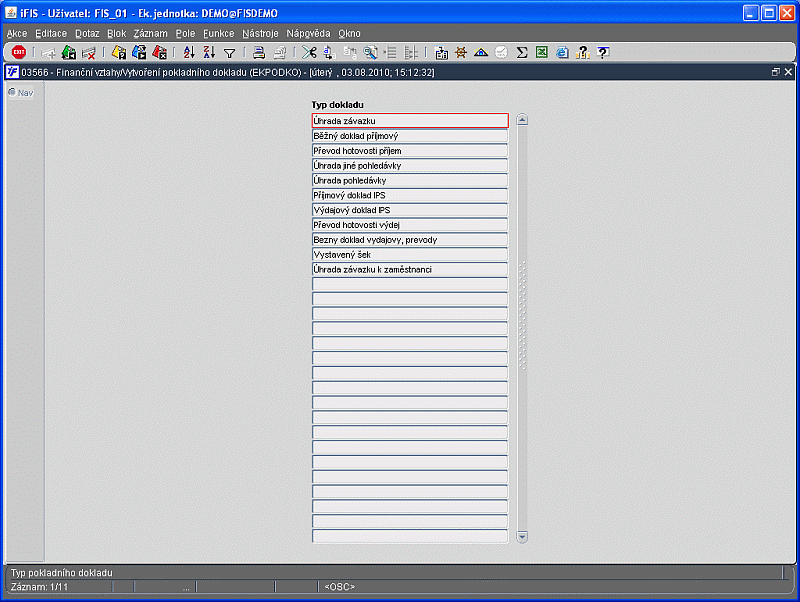Open the Funkce menu
The image size is (800, 602).
coord(218,34)
